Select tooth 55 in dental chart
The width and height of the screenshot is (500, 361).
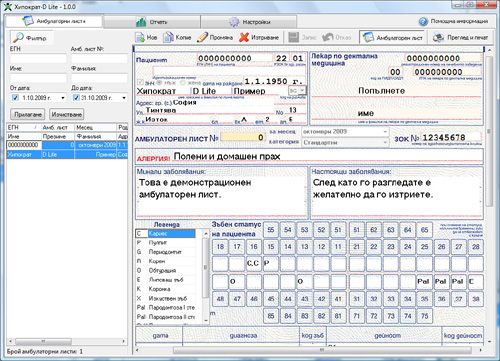271,230
